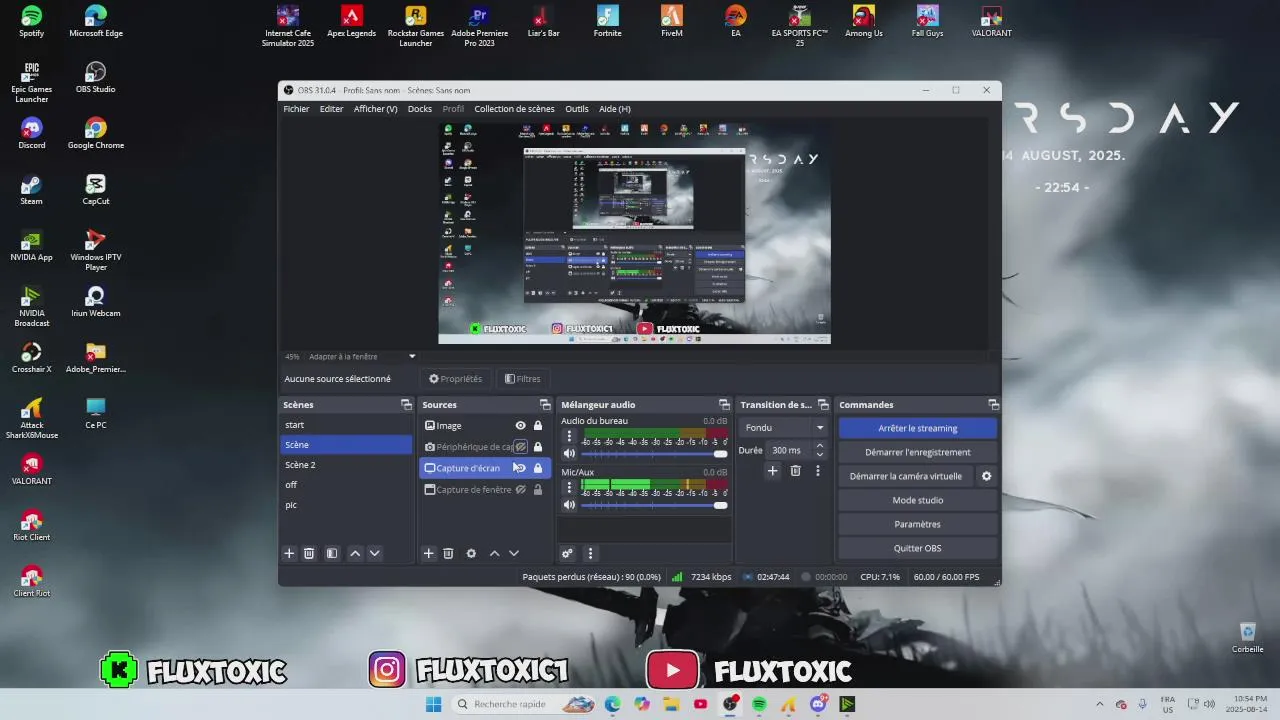This screenshot has height=720, width=1280.
Task: Adjust the Audio du bureau volume slider
Action: 654,454
